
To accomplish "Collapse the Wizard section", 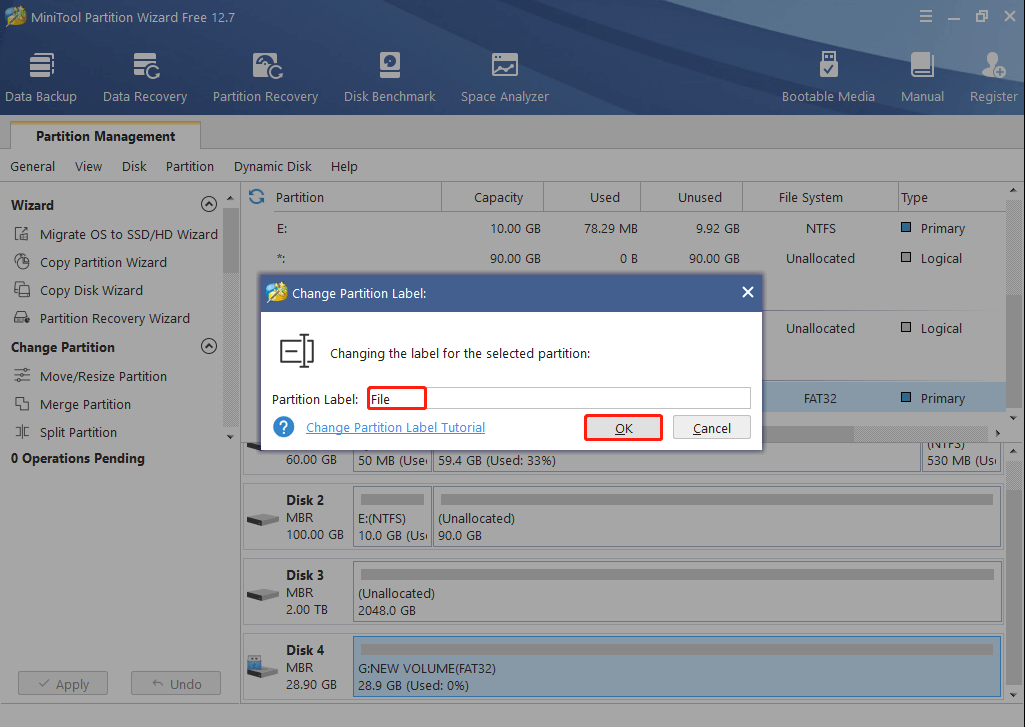I will coord(209,205).
